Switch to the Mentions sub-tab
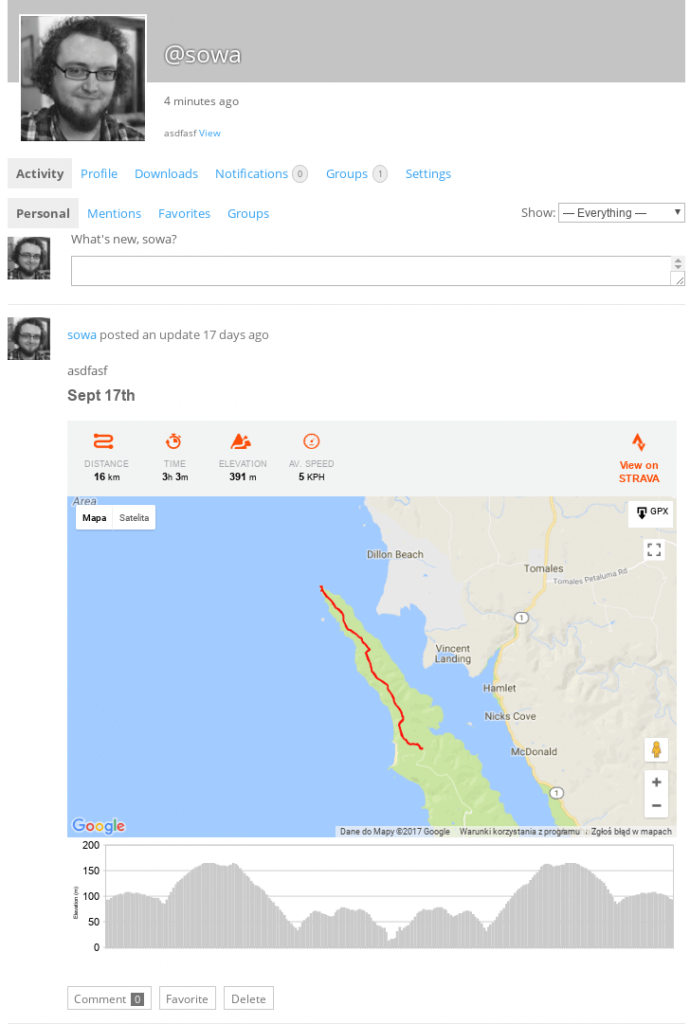The width and height of the screenshot is (690, 1024). 114,213
